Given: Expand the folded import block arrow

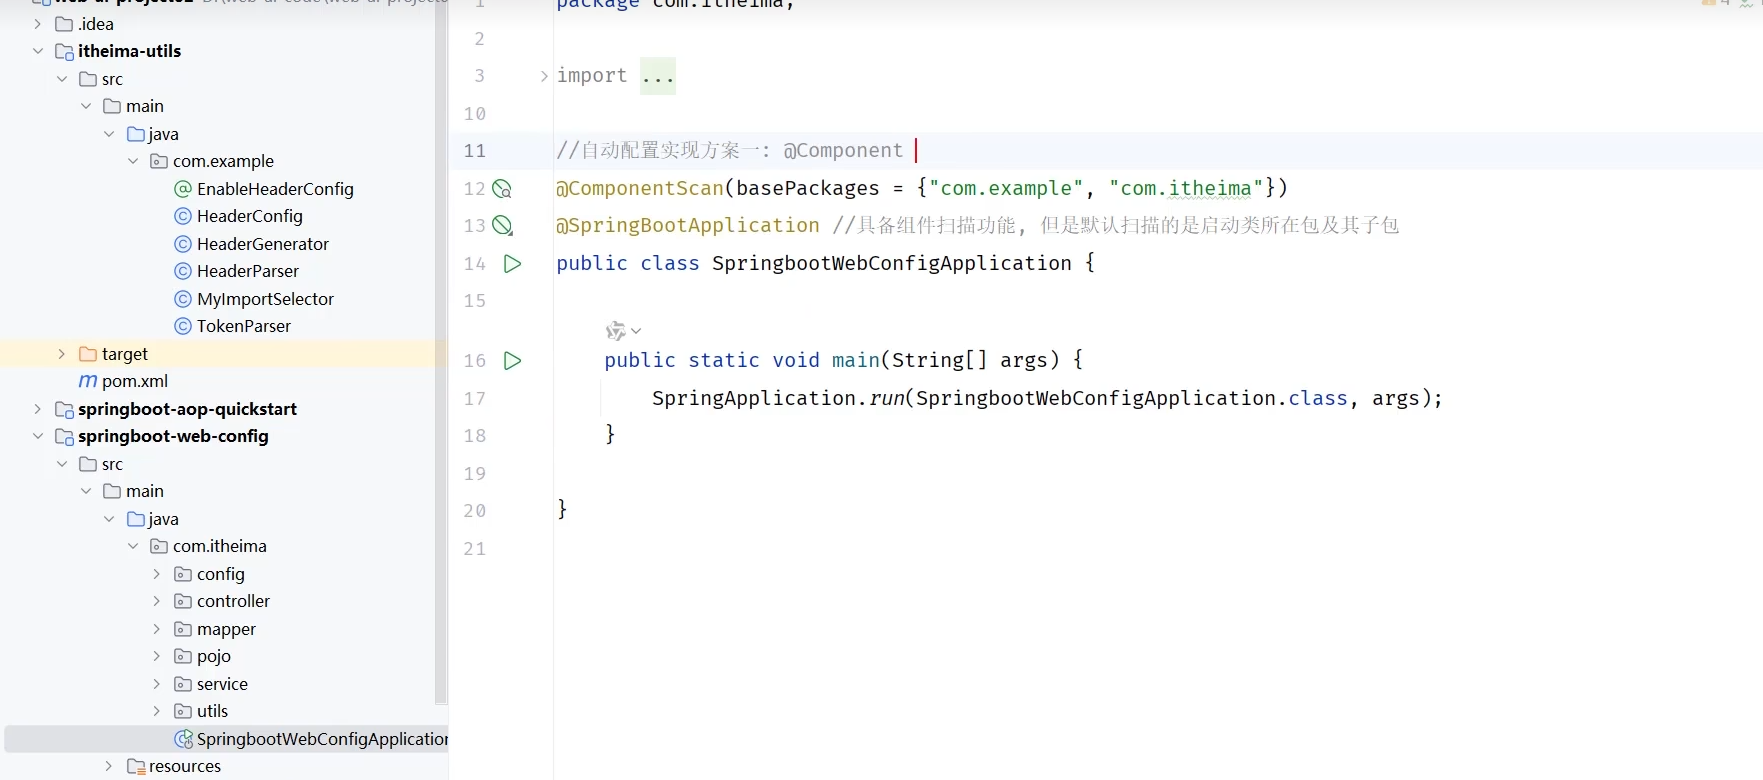Looking at the screenshot, I should (x=544, y=76).
